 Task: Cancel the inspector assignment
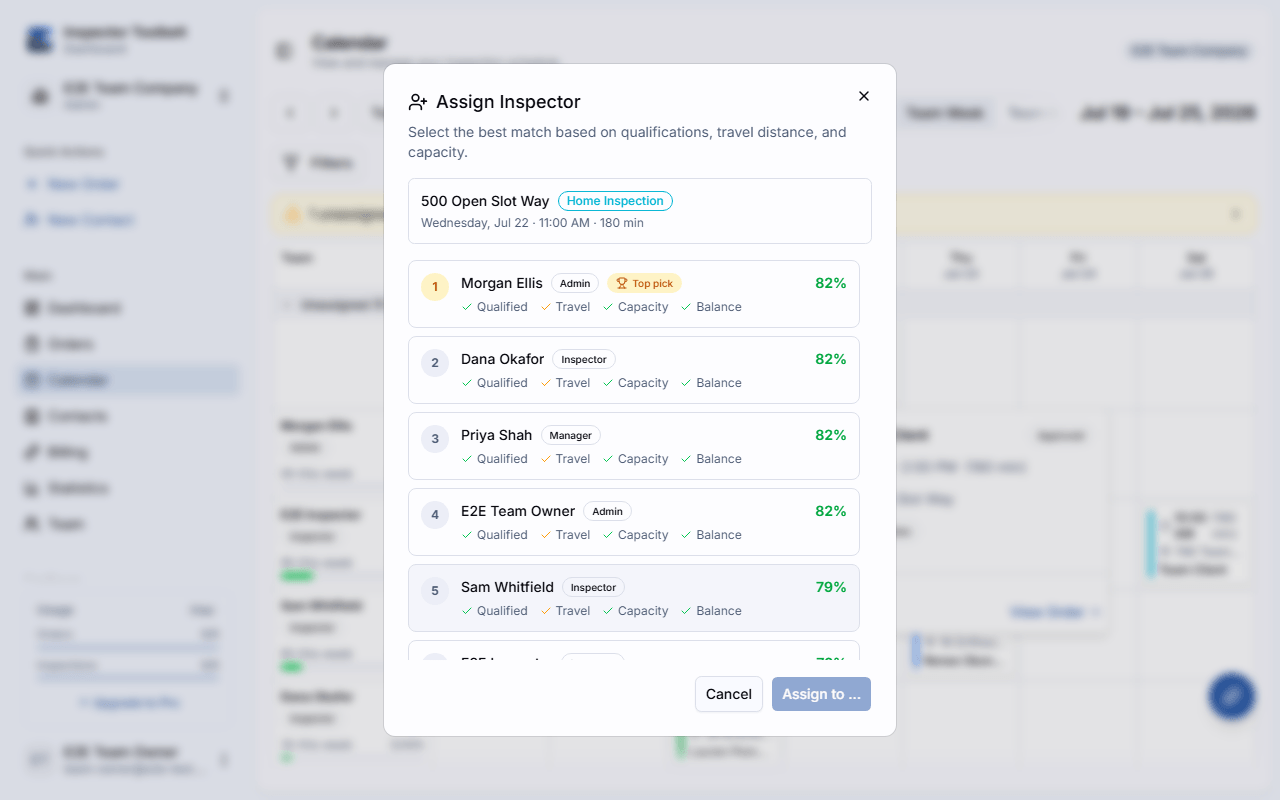(729, 694)
